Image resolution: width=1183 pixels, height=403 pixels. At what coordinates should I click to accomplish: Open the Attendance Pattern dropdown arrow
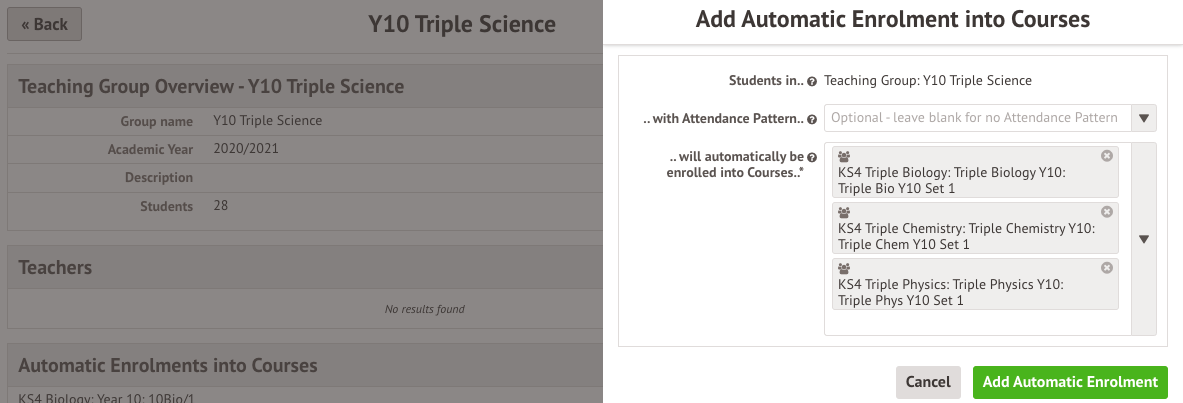[1143, 118]
